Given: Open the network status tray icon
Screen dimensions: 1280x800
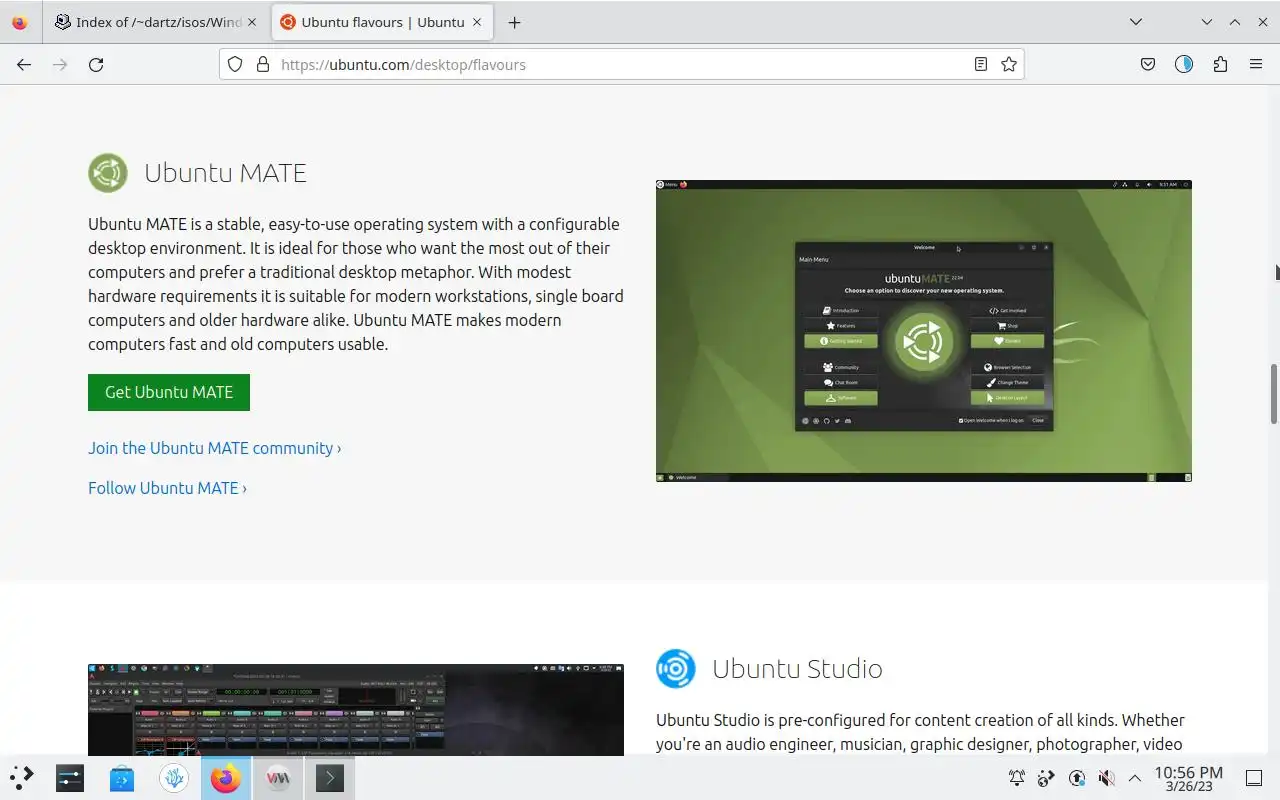Looking at the screenshot, I should pyautogui.click(x=1077, y=777).
